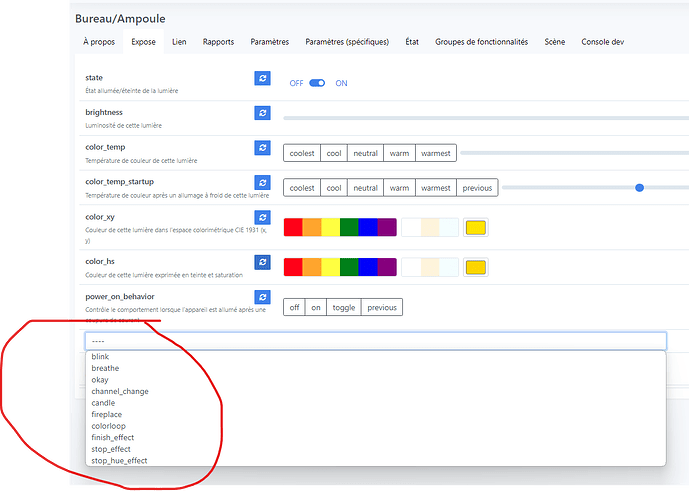Refresh the color_hs value
The image size is (689, 491).
262,262
